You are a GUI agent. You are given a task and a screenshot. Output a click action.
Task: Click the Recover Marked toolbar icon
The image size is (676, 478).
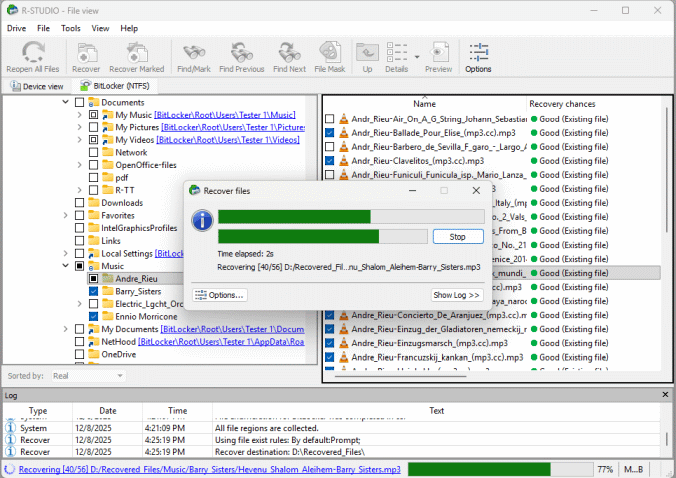(x=136, y=51)
